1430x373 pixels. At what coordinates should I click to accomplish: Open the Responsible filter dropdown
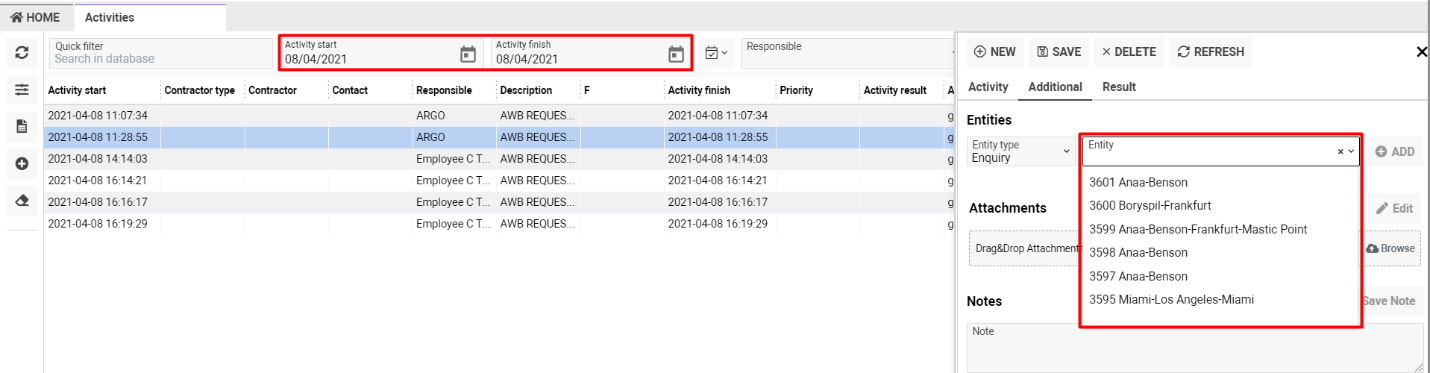(x=848, y=53)
